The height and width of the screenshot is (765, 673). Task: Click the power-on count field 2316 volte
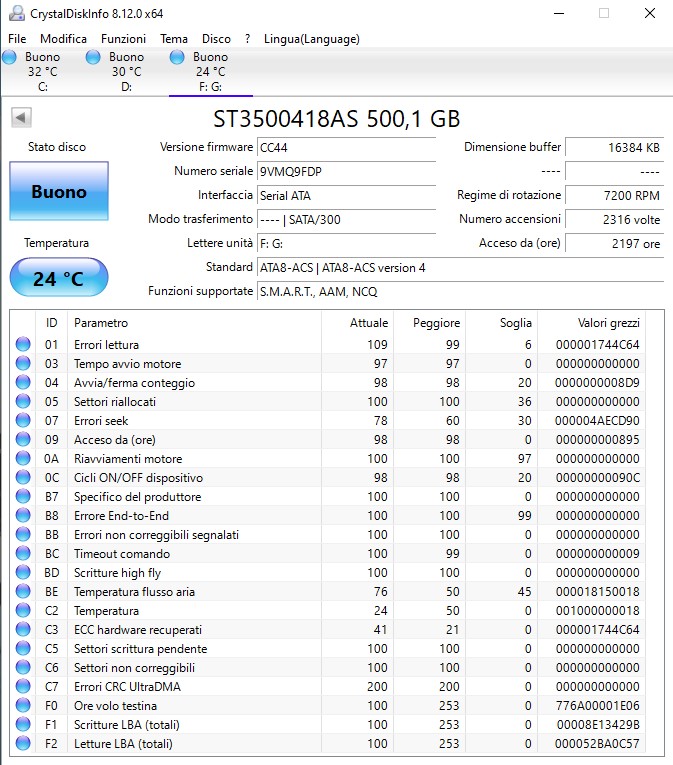click(614, 219)
